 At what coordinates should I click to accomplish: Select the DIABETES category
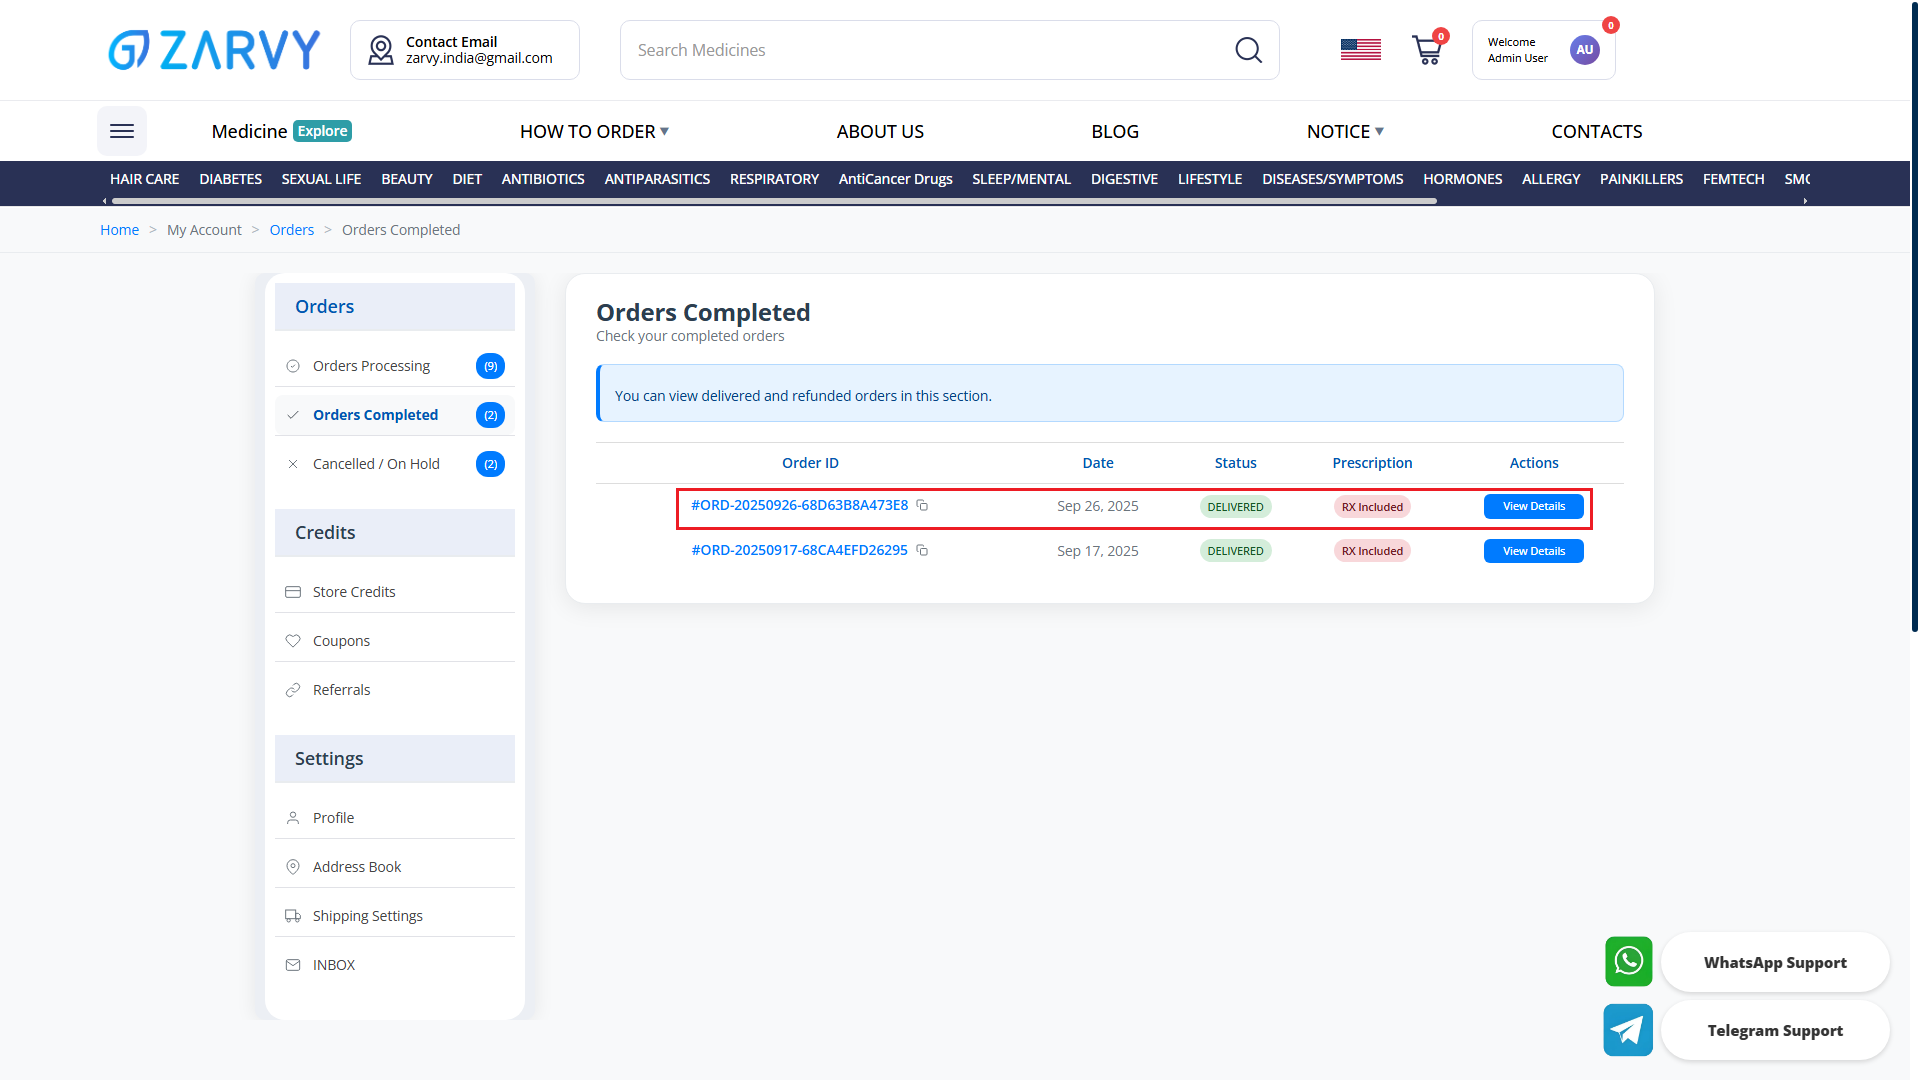pyautogui.click(x=230, y=179)
